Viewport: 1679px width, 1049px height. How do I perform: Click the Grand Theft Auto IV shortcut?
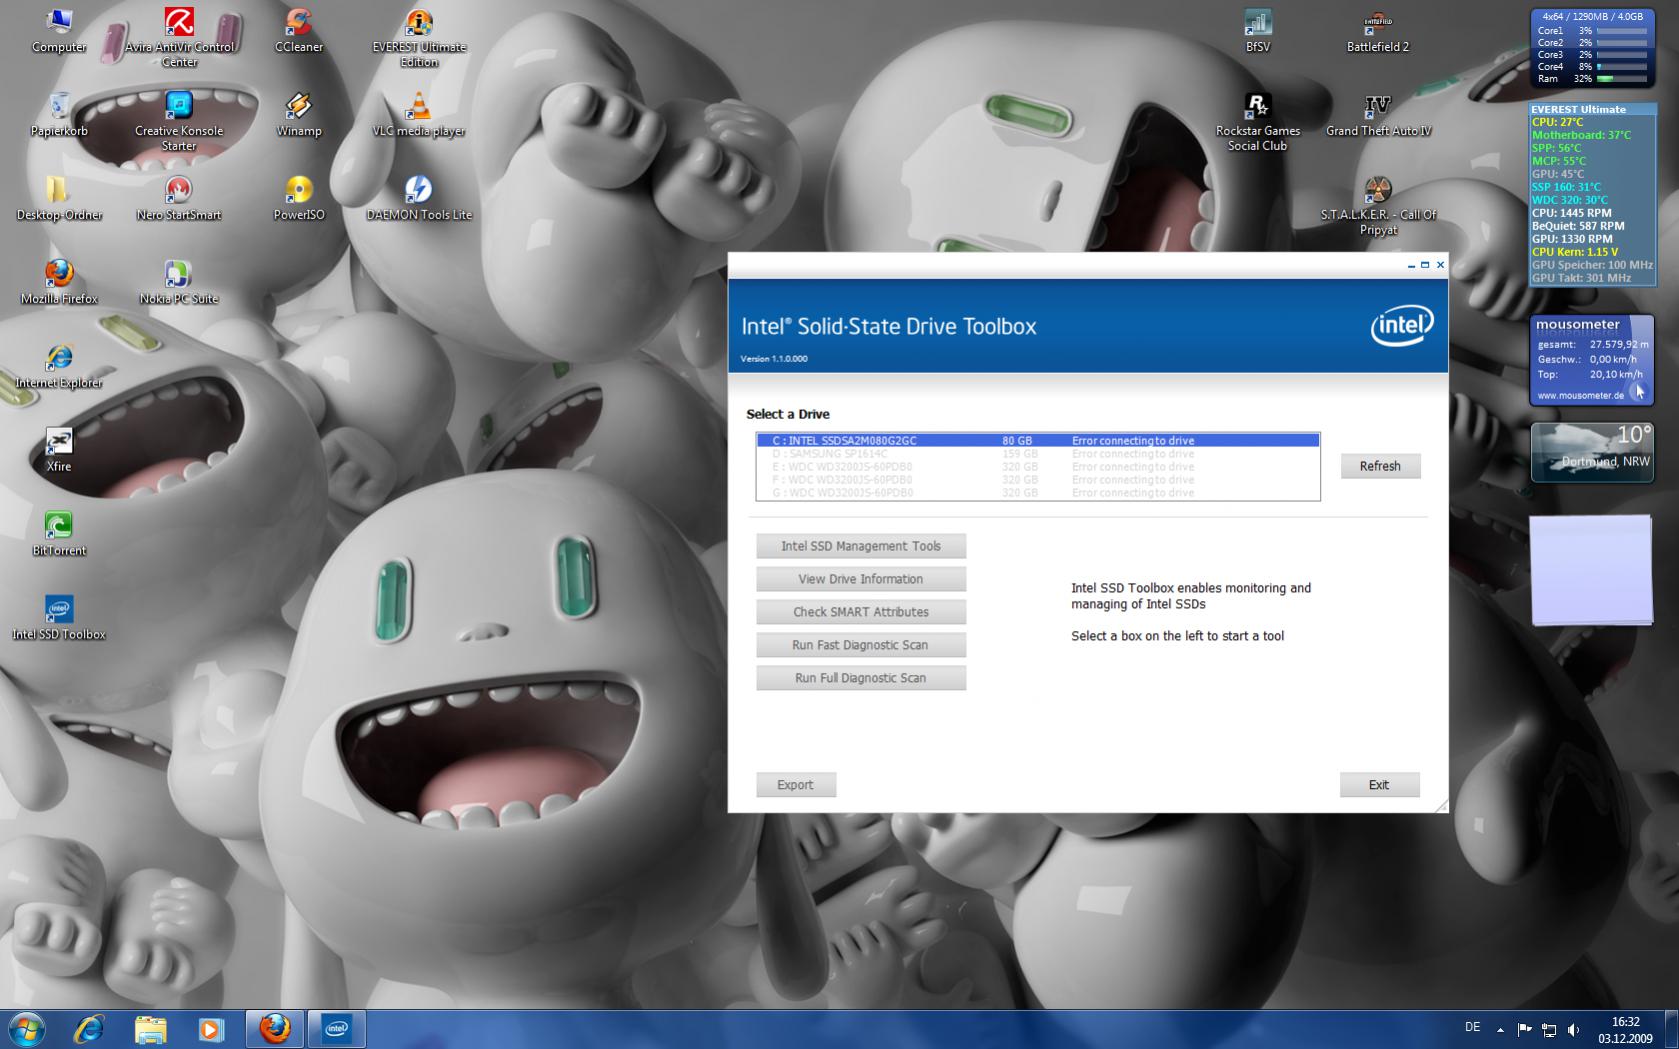pos(1378,114)
